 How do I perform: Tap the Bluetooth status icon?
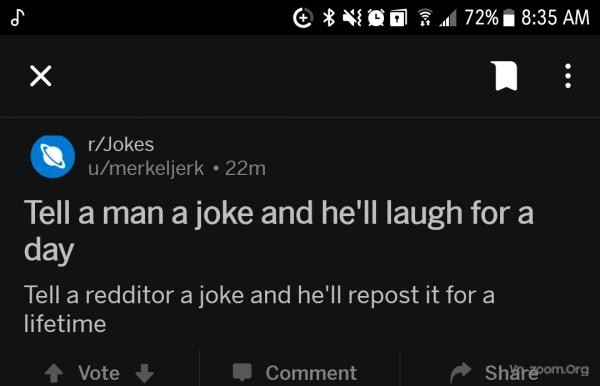(x=329, y=18)
